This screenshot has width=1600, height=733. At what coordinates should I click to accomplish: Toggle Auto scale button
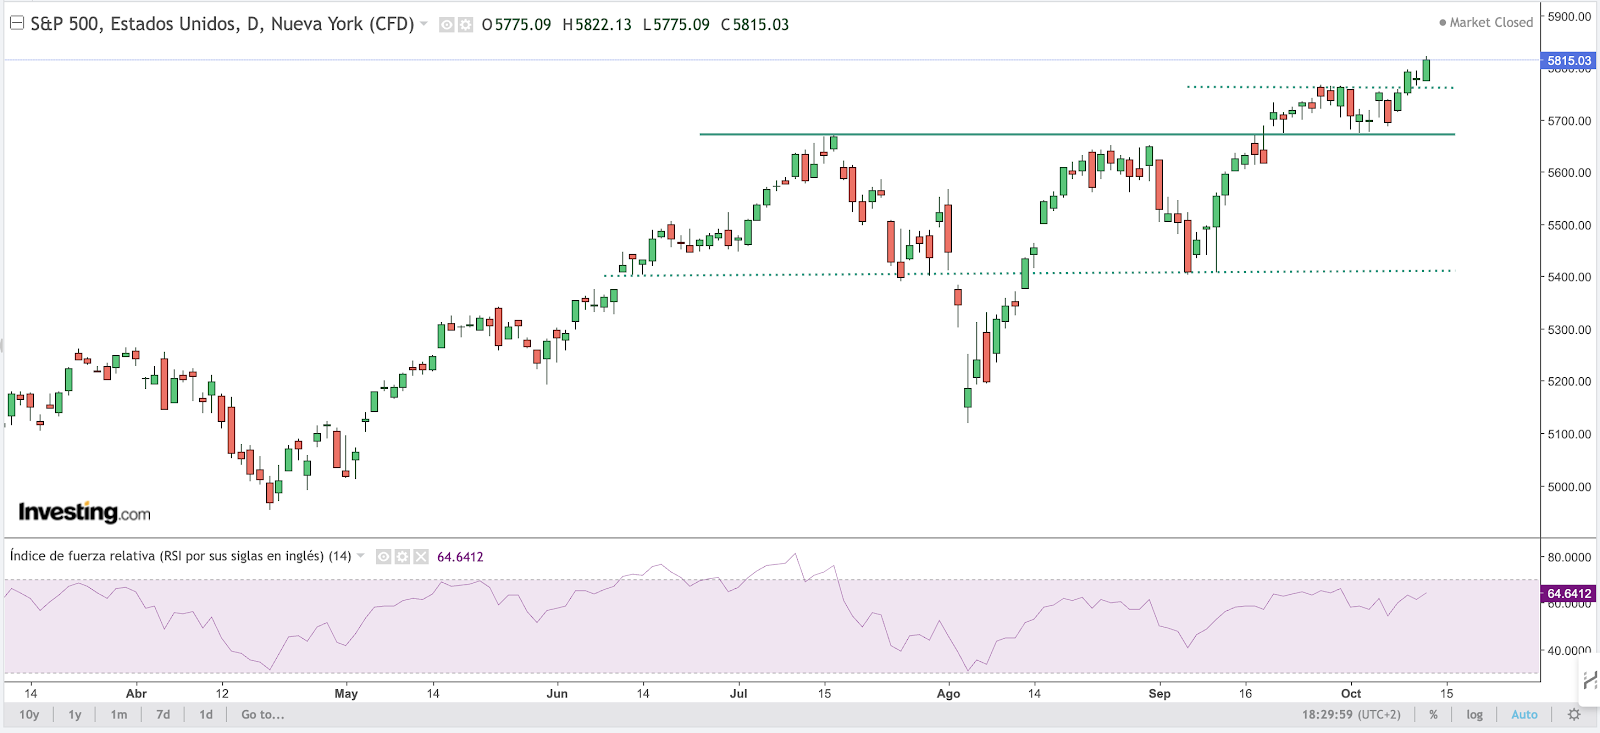pyautogui.click(x=1524, y=715)
